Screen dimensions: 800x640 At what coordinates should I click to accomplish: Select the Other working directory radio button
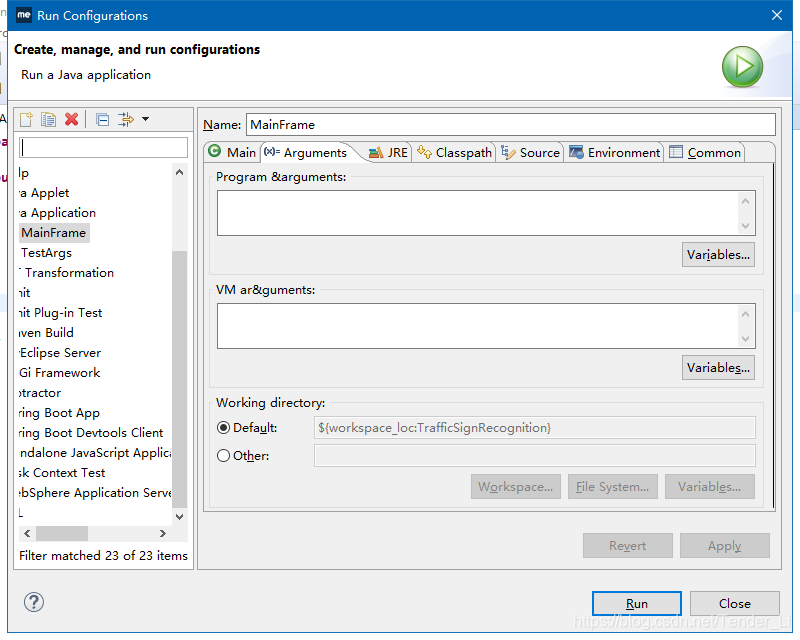tap(224, 456)
